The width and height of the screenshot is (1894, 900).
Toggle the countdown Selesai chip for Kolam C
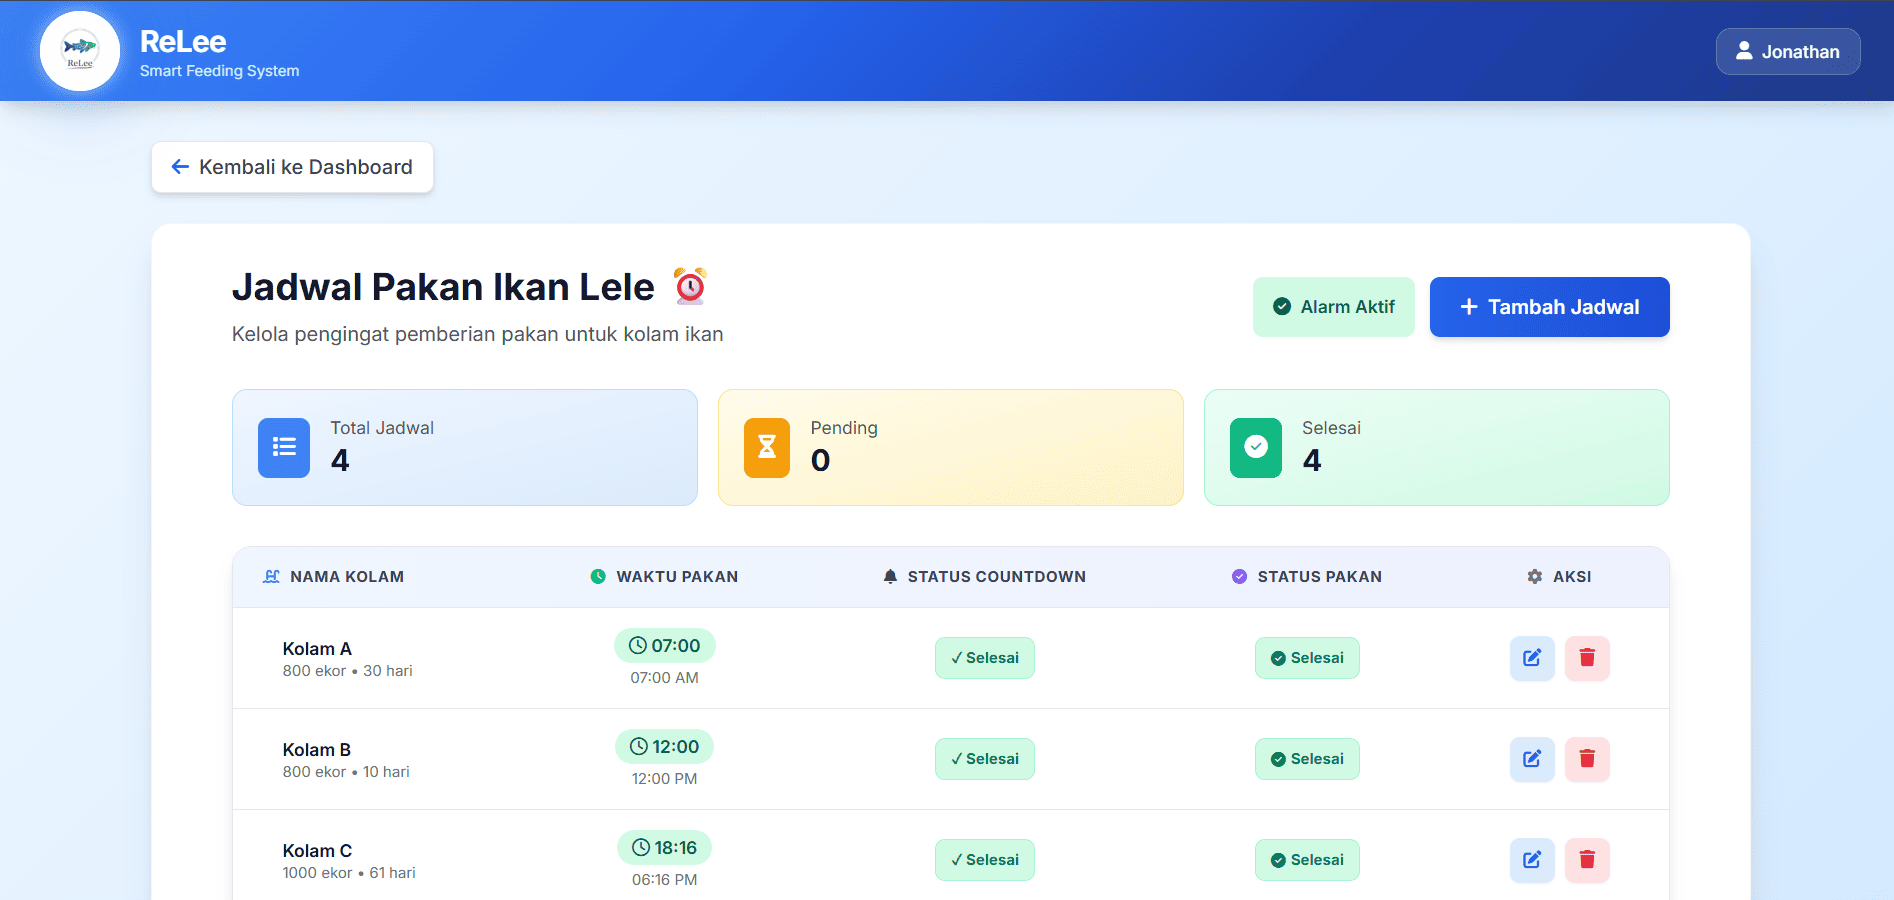point(984,860)
